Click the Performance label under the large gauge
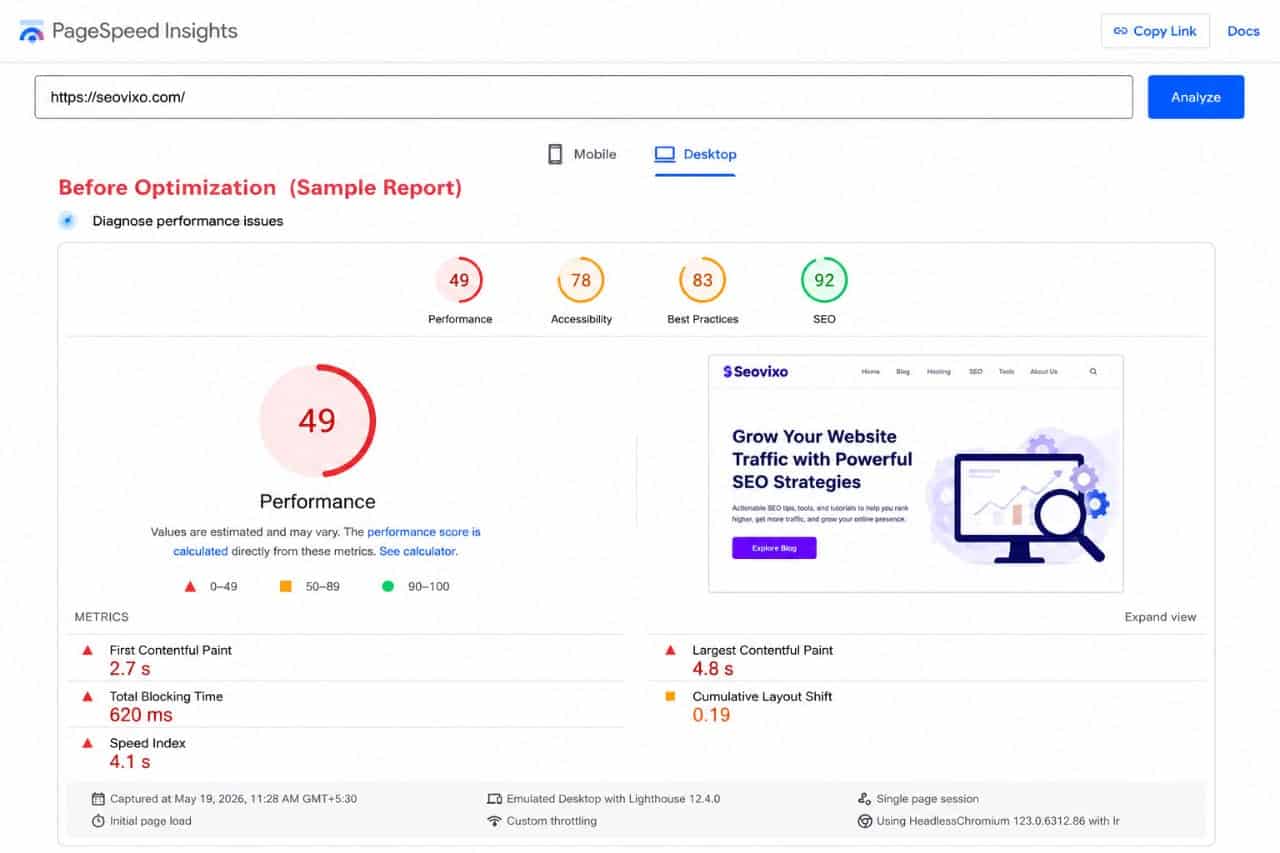 [317, 502]
